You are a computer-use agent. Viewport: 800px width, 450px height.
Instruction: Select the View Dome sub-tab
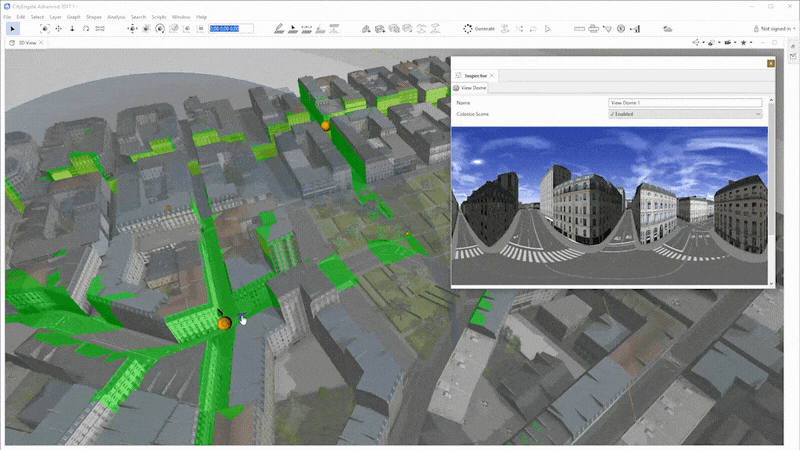pyautogui.click(x=470, y=88)
